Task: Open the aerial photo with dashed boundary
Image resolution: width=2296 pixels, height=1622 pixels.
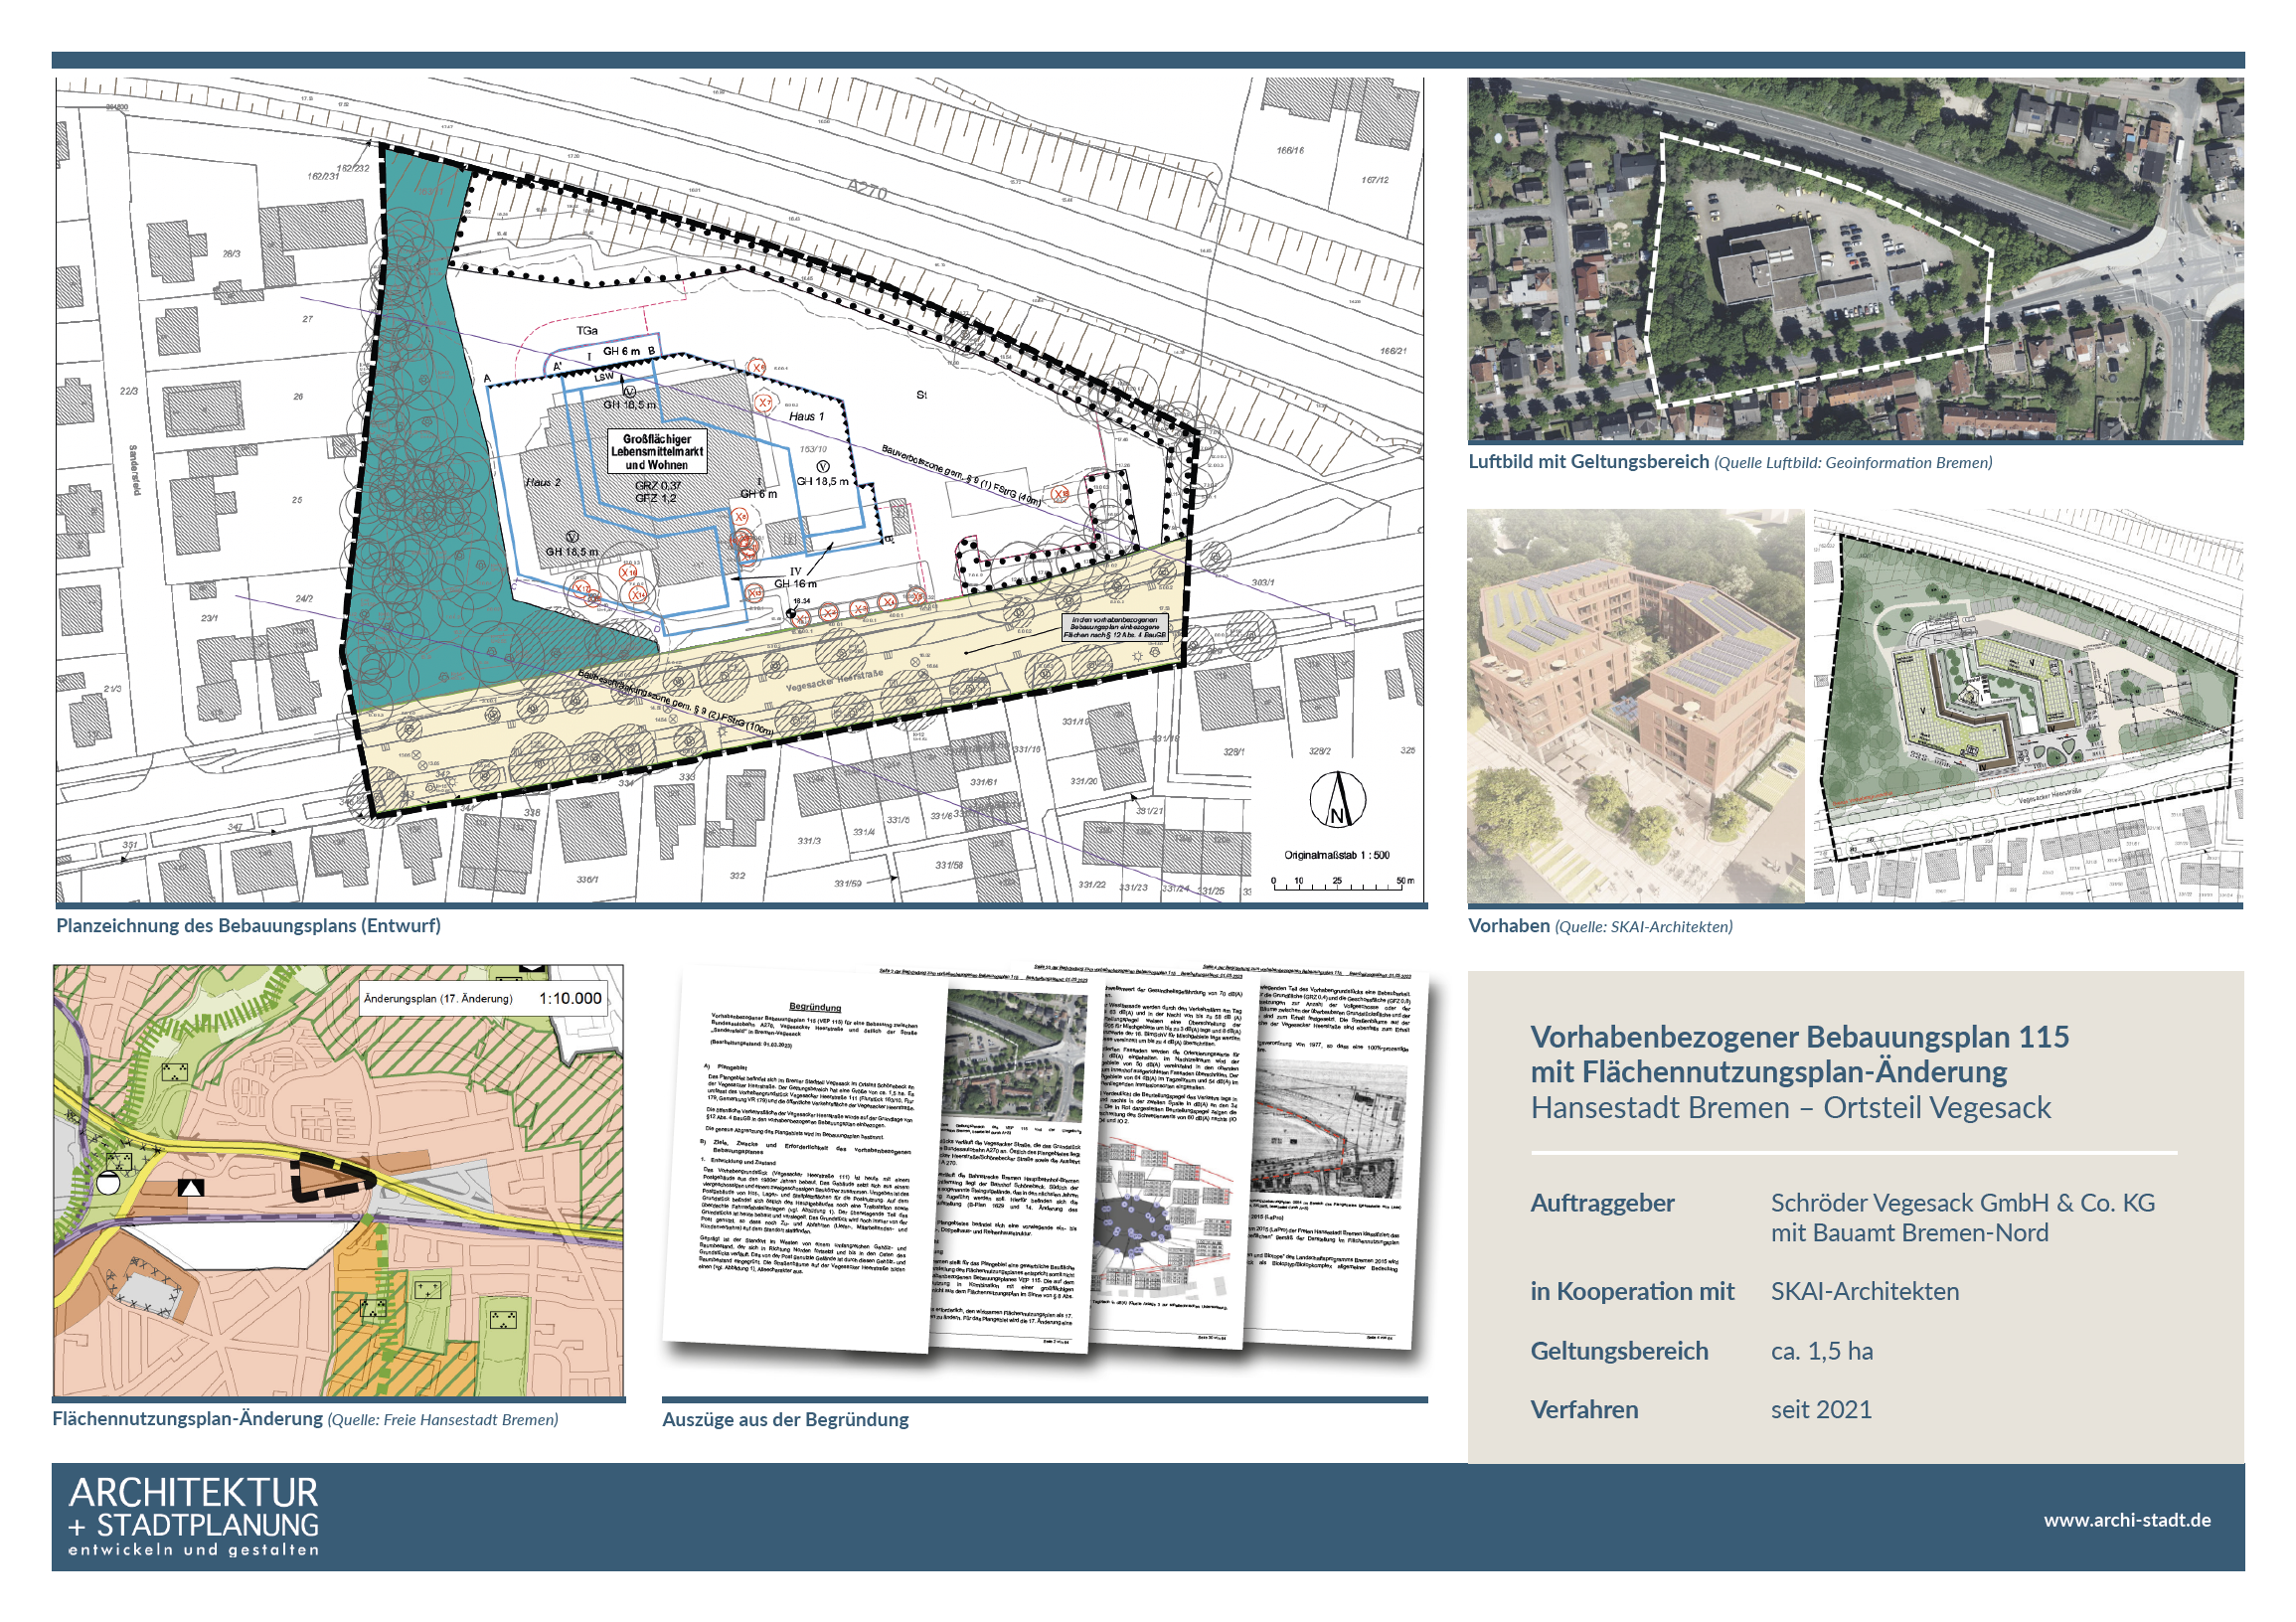Action: coord(1855,260)
